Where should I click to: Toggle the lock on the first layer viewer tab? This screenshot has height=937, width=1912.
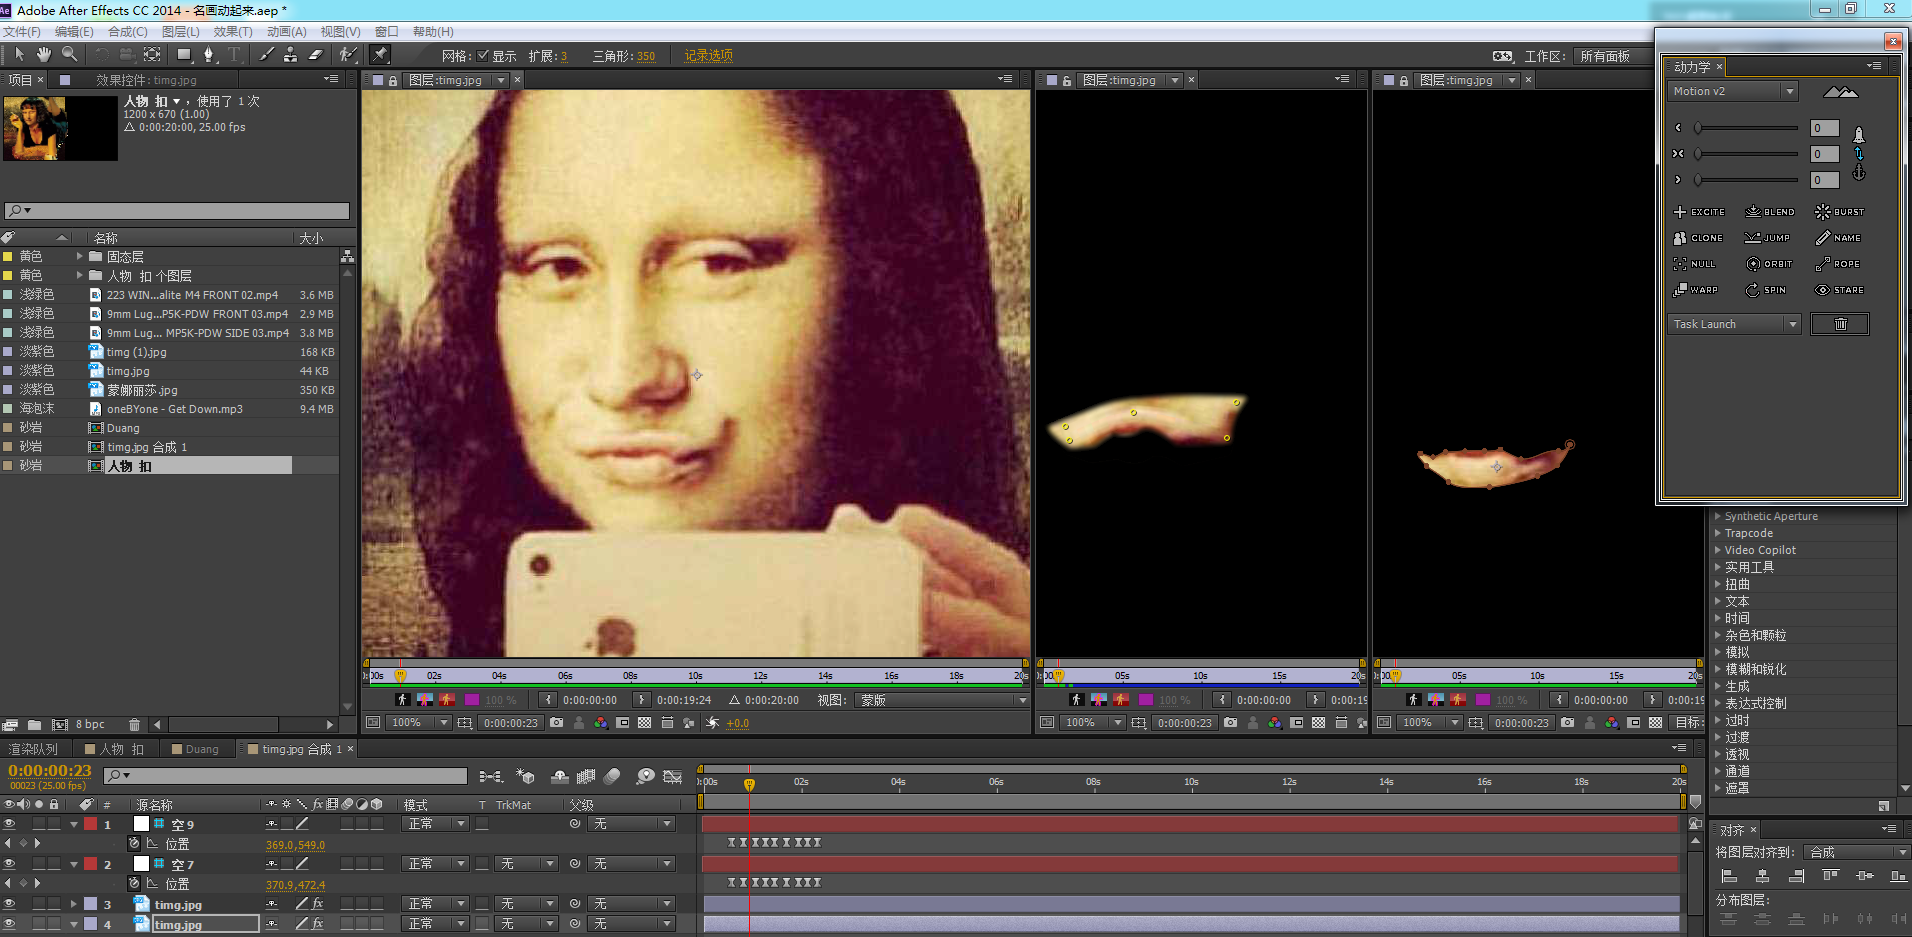tap(393, 80)
